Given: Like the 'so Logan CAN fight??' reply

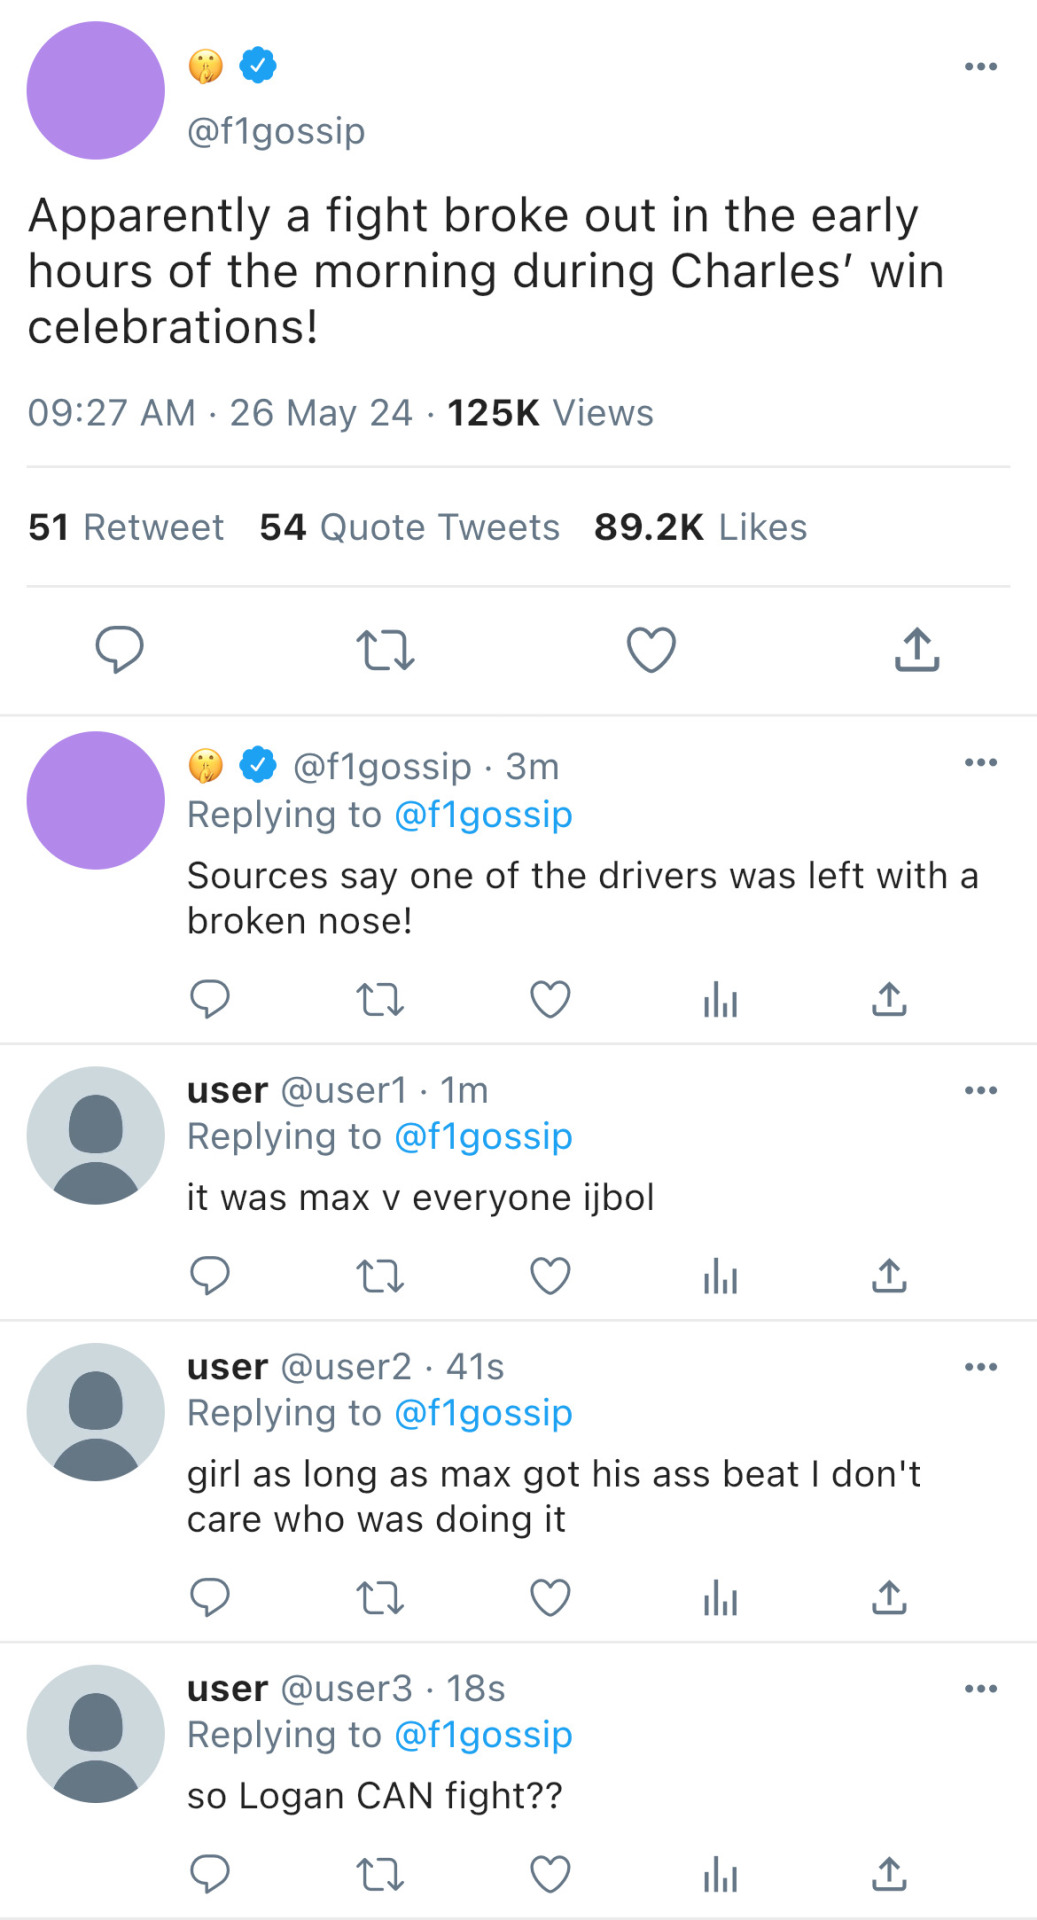Looking at the screenshot, I should pos(550,1874).
